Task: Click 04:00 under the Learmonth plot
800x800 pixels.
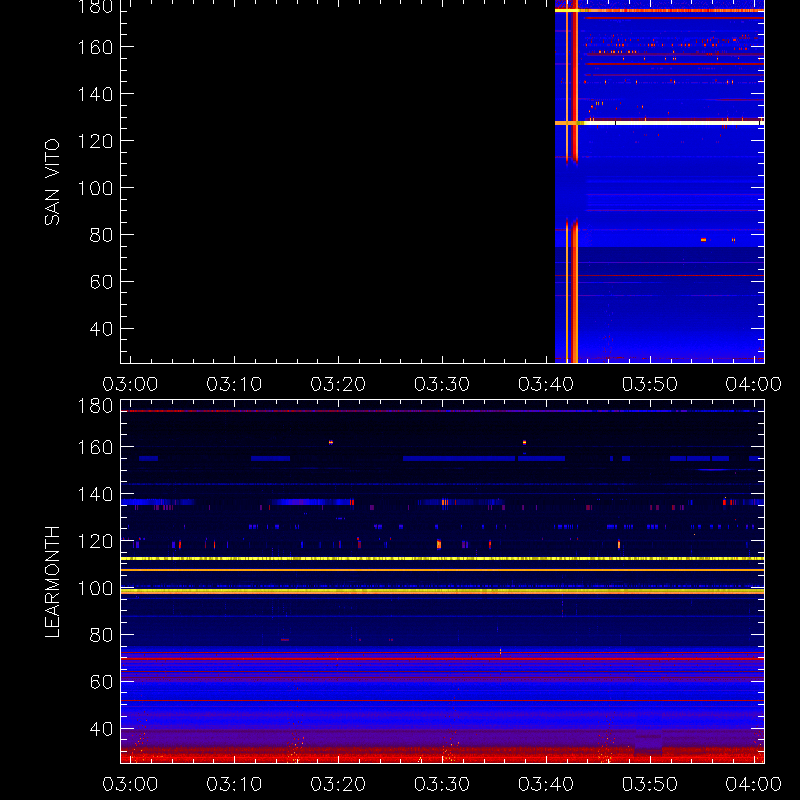Action: pyautogui.click(x=754, y=784)
